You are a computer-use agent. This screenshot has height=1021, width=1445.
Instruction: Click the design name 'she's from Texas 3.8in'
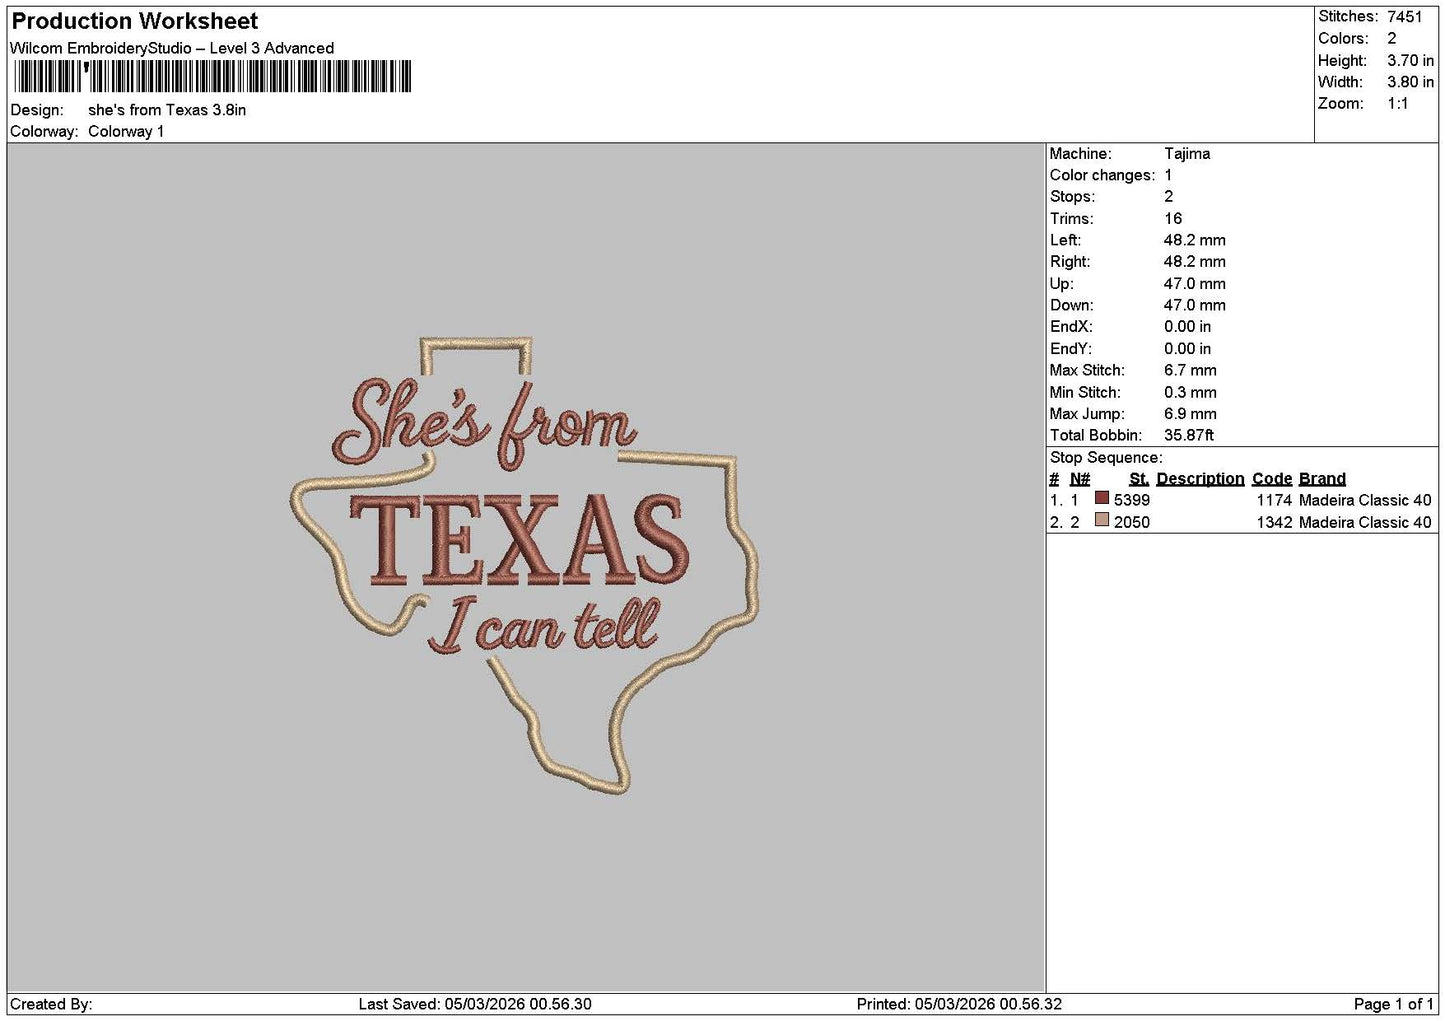pos(167,110)
